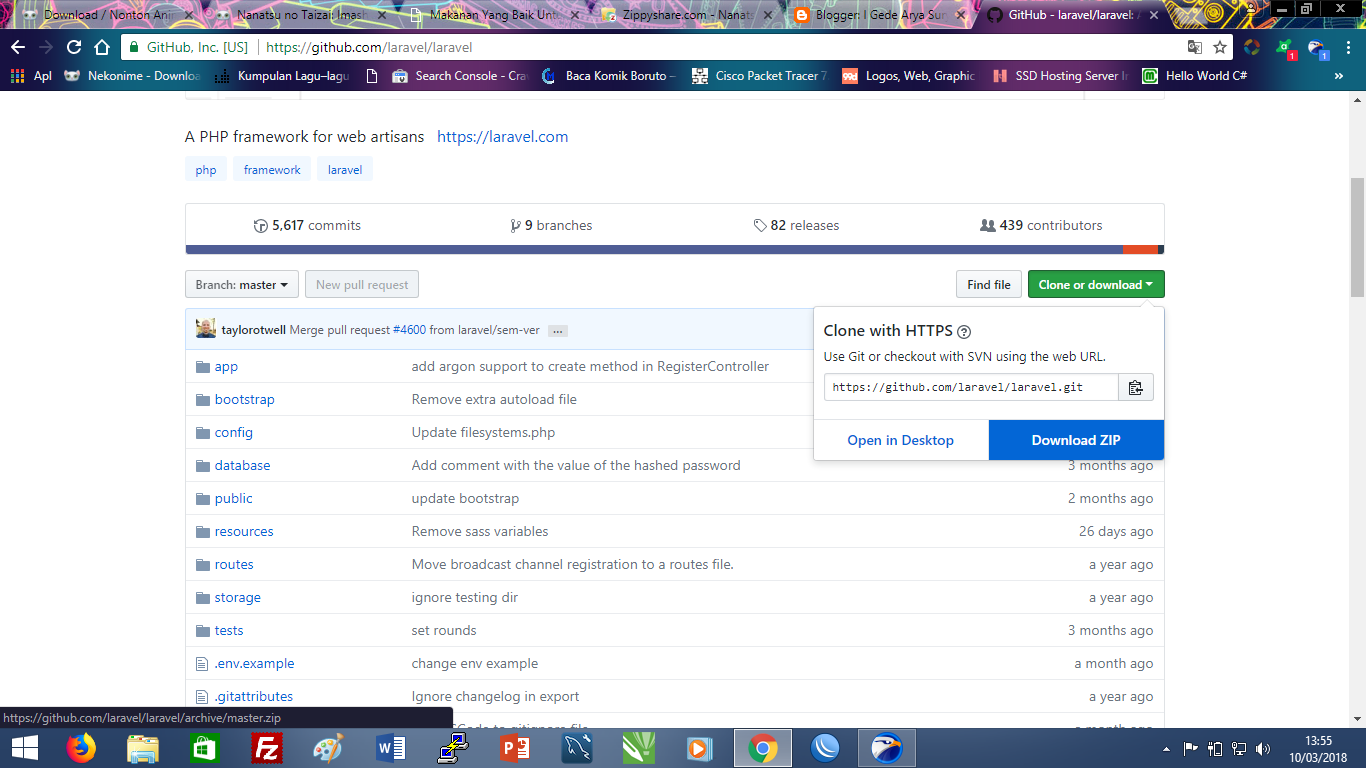
Task: Open File Explorer from the taskbar
Action: (x=143, y=748)
